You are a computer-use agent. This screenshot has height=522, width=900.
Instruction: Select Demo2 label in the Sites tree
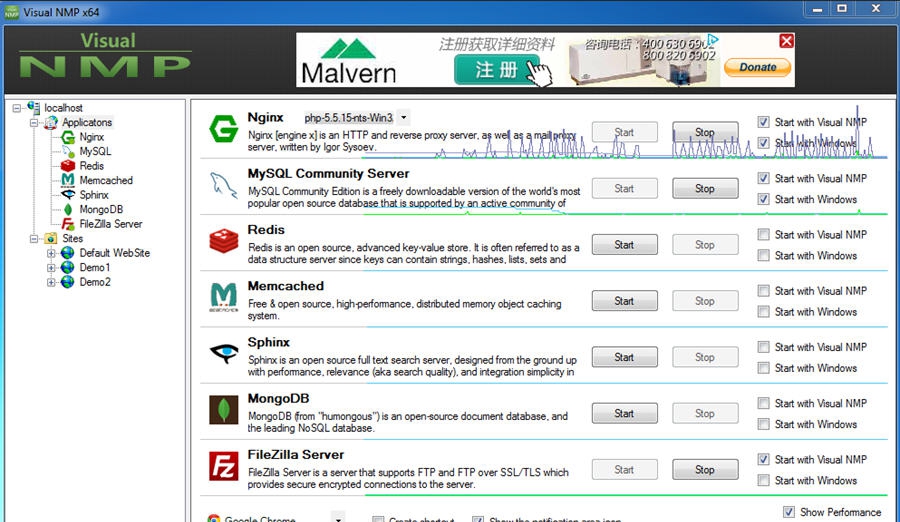point(95,282)
